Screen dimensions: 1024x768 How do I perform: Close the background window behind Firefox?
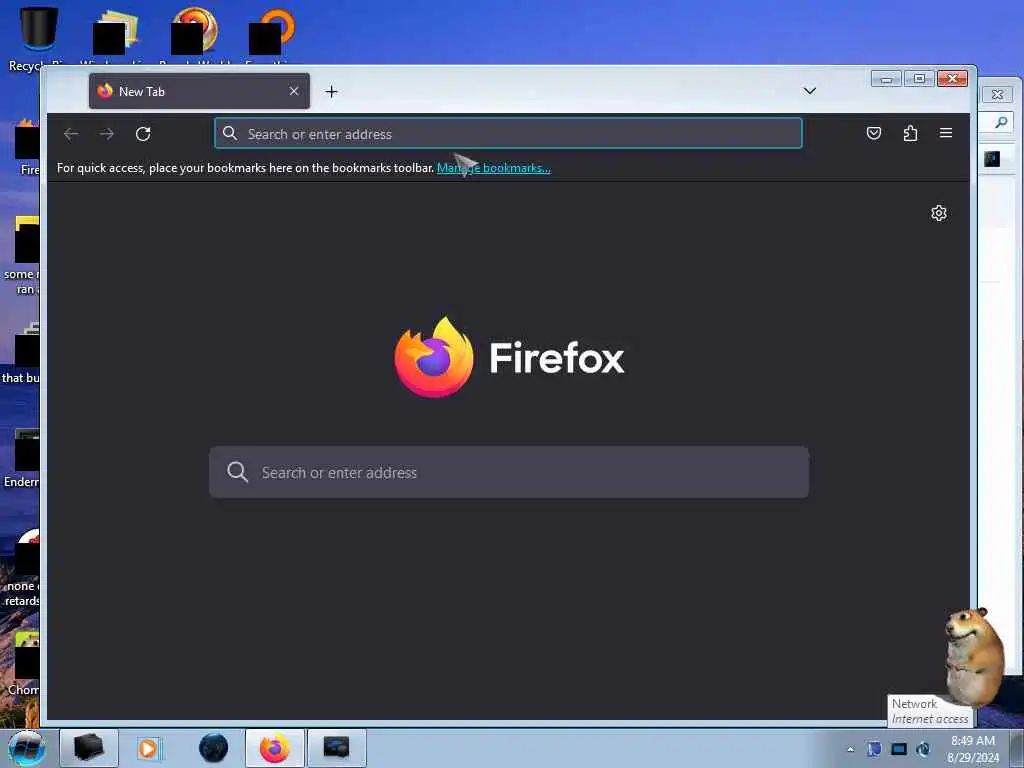pyautogui.click(x=997, y=95)
